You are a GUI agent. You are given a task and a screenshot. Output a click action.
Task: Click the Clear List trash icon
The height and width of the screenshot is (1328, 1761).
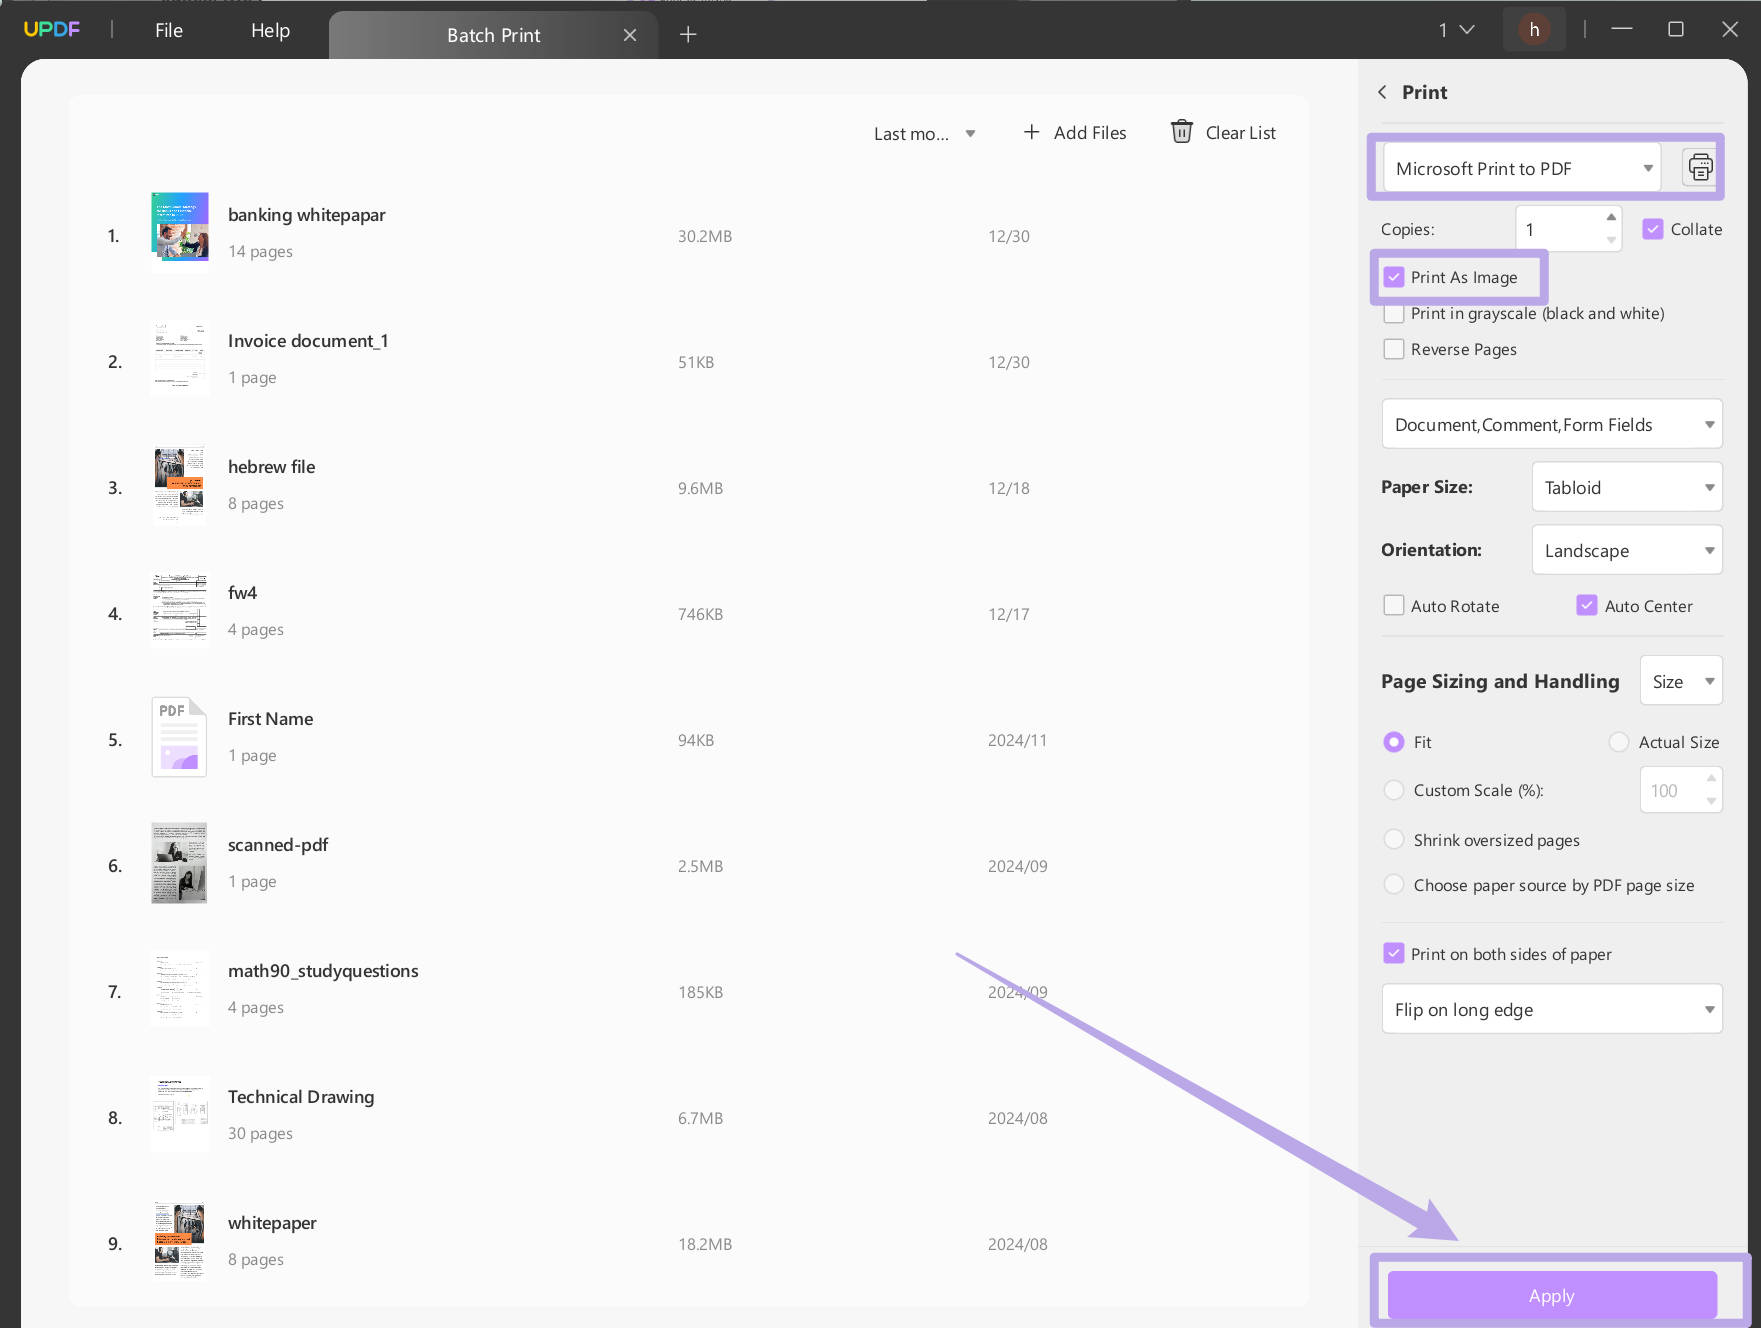pyautogui.click(x=1181, y=132)
